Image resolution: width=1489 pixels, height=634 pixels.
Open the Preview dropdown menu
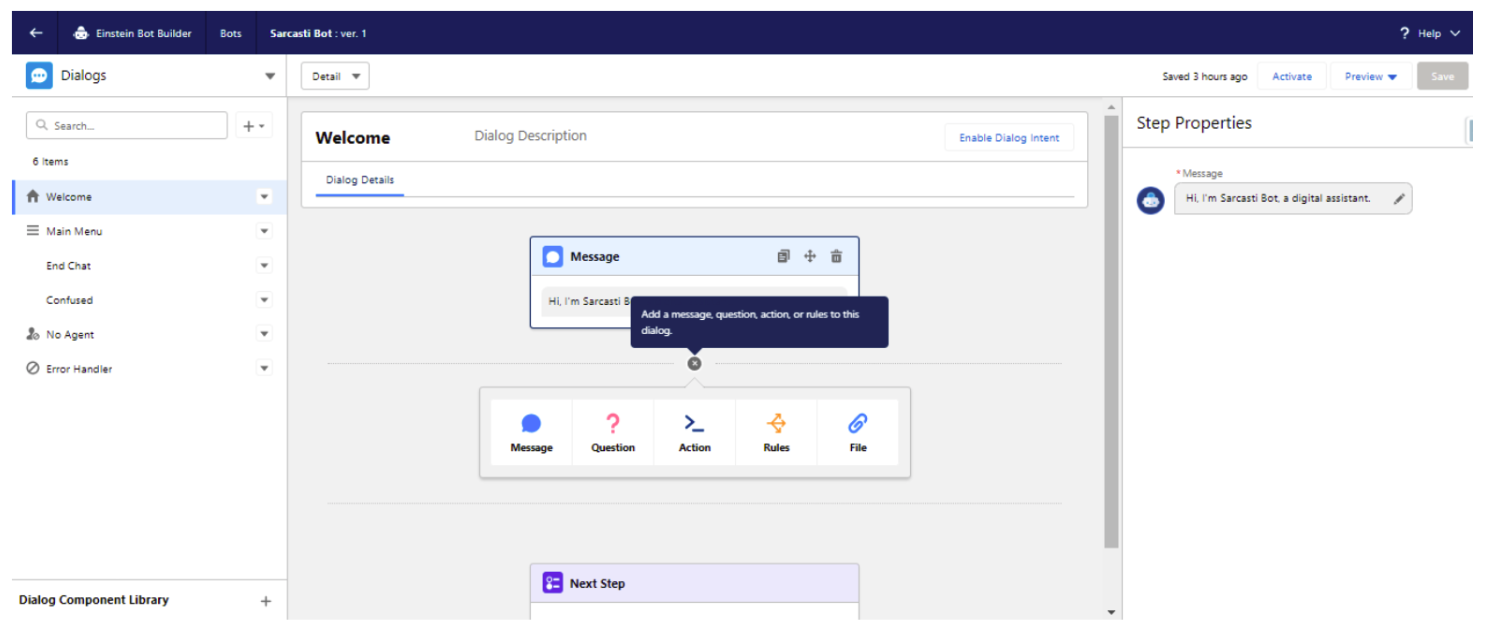click(x=1370, y=76)
